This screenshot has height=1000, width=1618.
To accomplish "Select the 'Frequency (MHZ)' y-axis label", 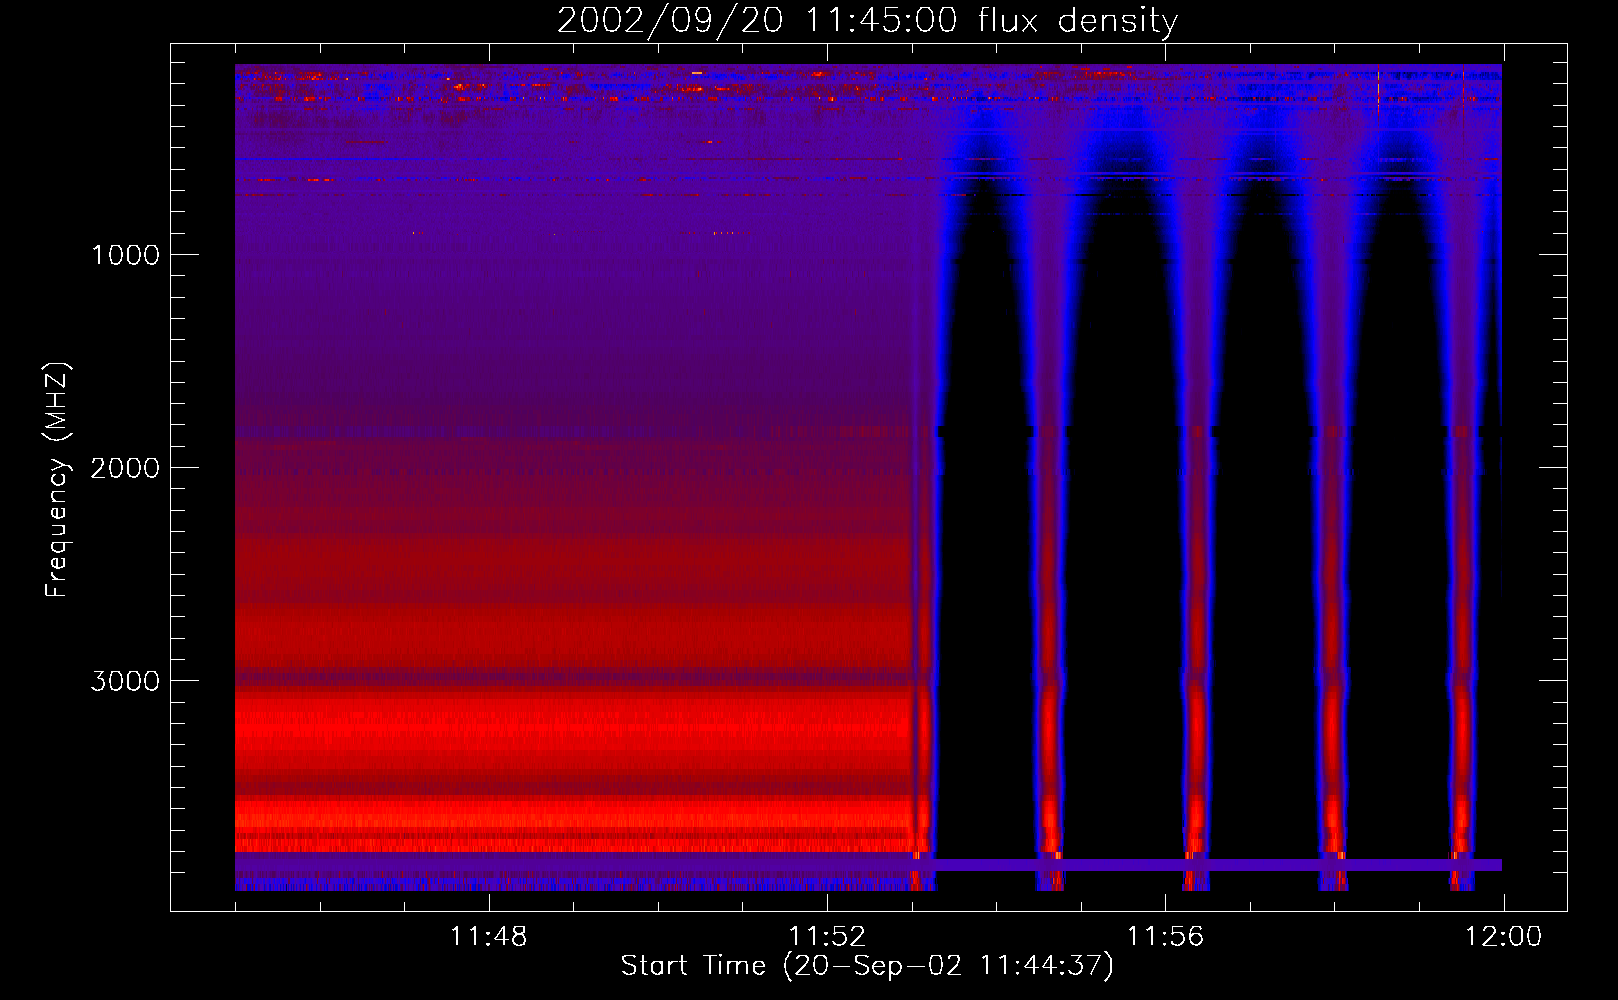I will (x=57, y=480).
